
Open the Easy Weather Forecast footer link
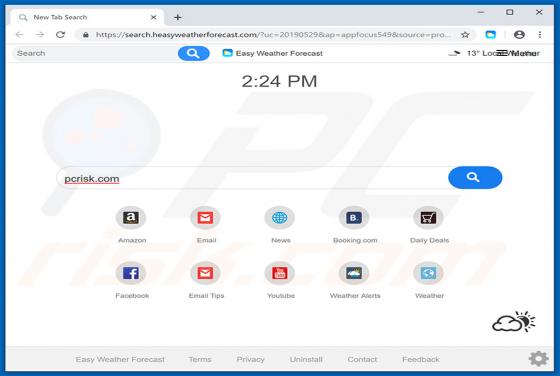(120, 360)
